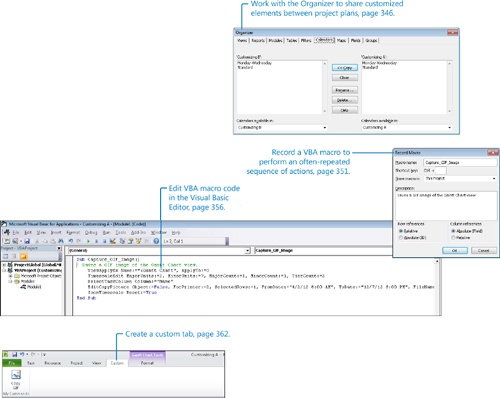The image size is (500, 398).
Task: Expand the Microsoft Project Objects folder
Action: [10, 276]
